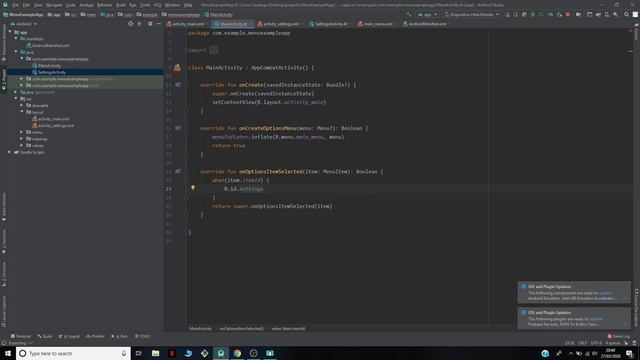
Task: Open the Tools menu
Action: (145, 5)
